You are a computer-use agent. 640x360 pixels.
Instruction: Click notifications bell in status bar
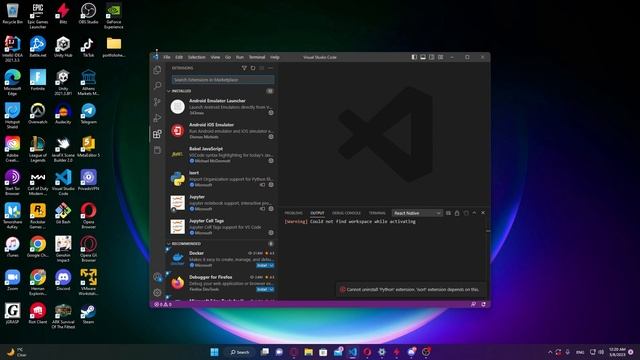tap(484, 304)
